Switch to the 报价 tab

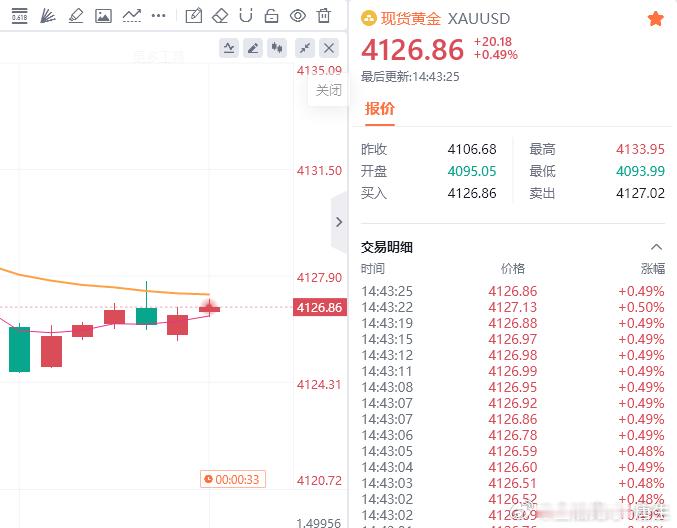380,109
